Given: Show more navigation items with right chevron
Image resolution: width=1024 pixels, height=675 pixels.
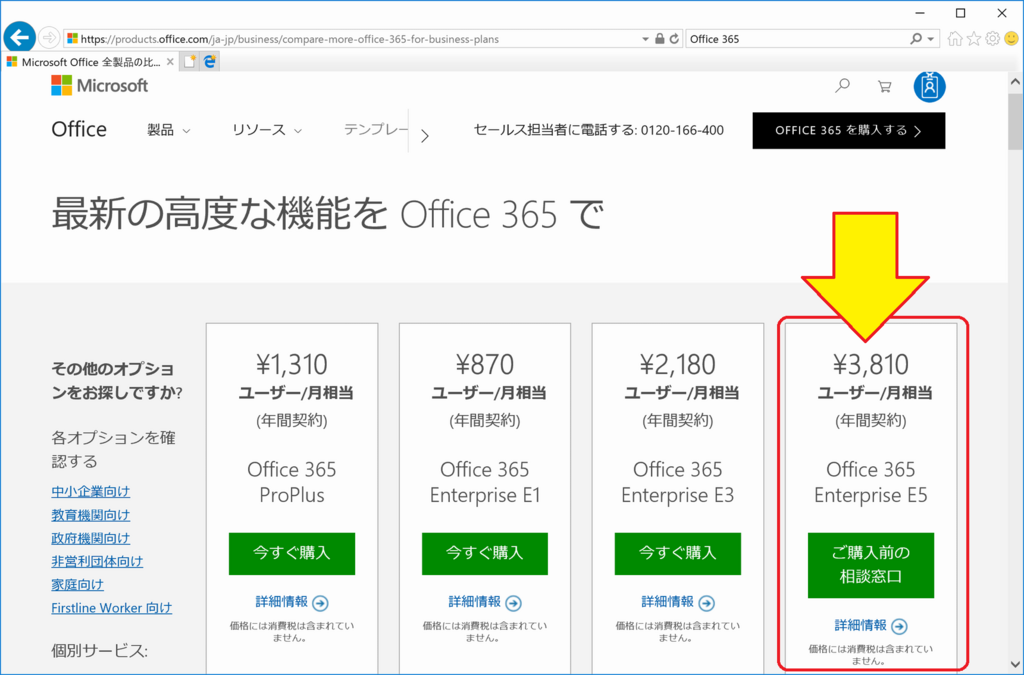Looking at the screenshot, I should 424,136.
